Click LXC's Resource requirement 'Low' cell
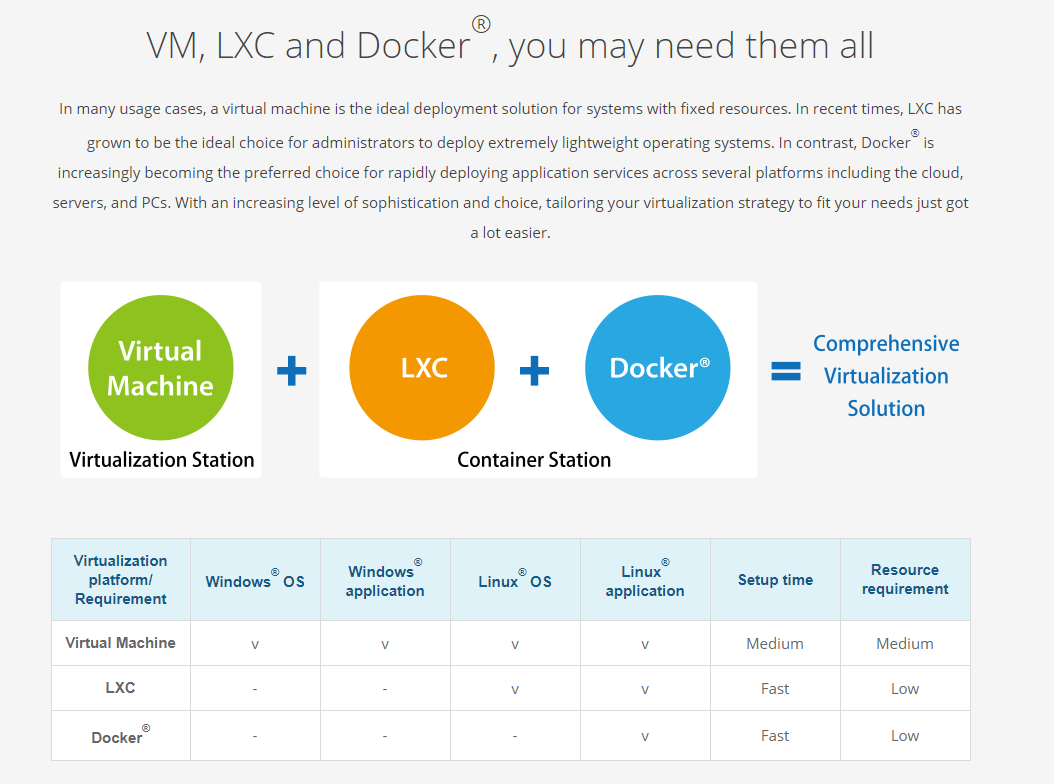 pos(905,689)
